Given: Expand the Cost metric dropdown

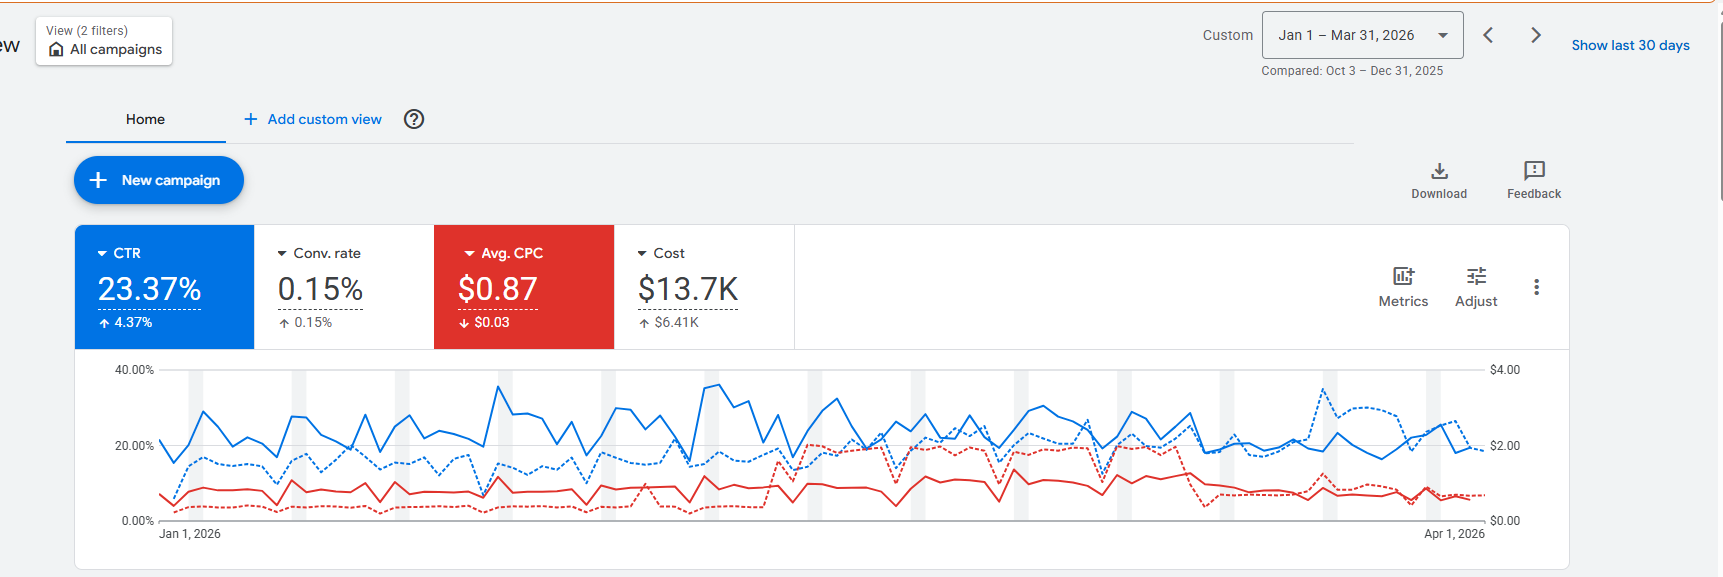Looking at the screenshot, I should [642, 254].
